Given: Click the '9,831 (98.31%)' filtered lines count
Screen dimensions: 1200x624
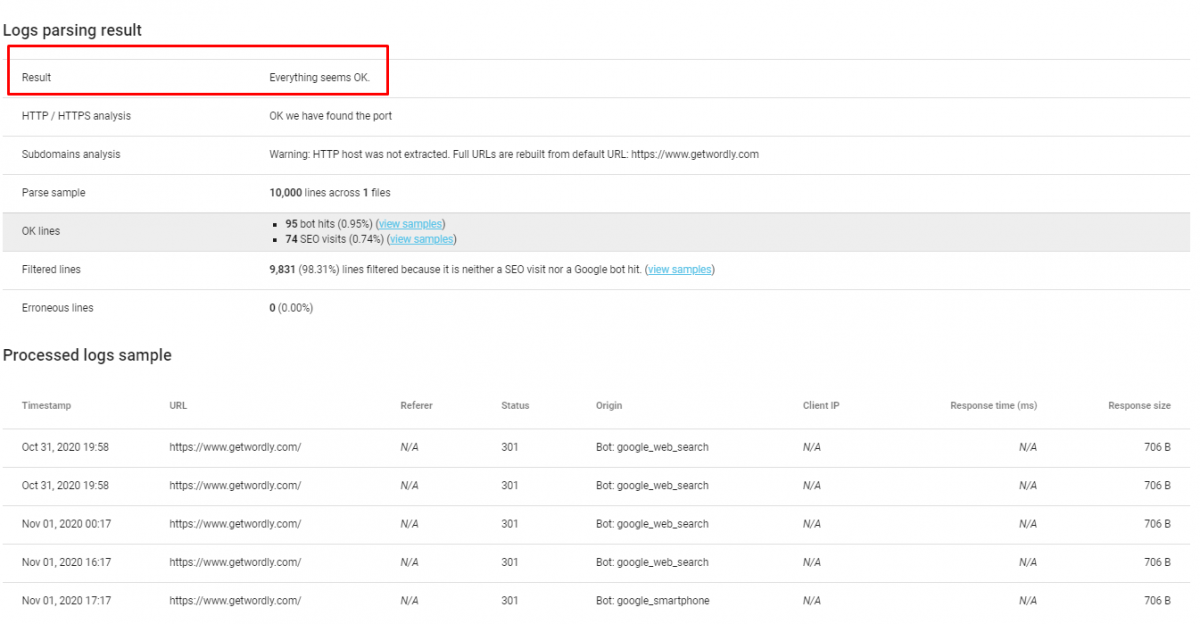Looking at the screenshot, I should click(x=305, y=270).
